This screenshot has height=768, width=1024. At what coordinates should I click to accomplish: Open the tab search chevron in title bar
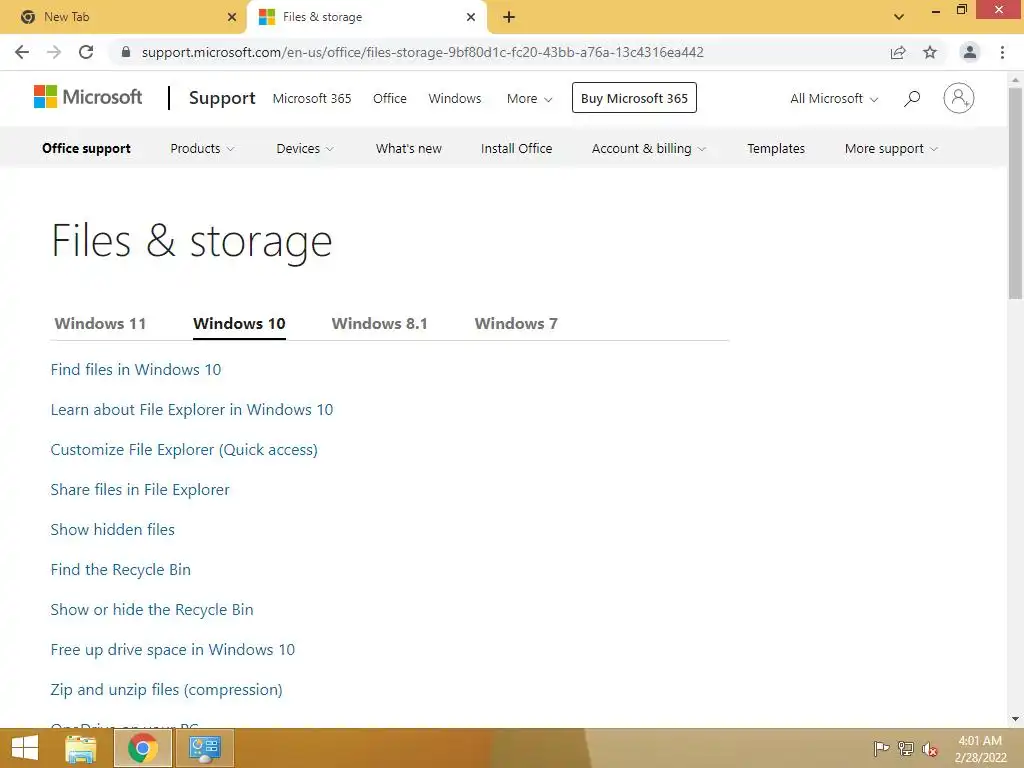[899, 17]
